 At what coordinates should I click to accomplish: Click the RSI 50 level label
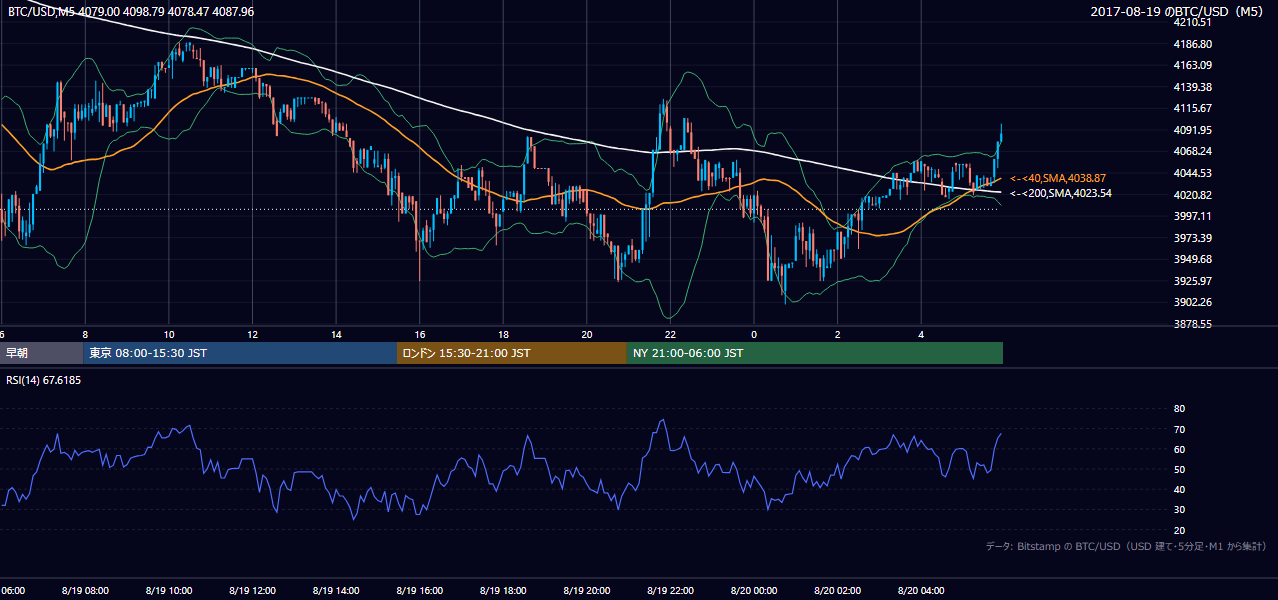(1179, 469)
